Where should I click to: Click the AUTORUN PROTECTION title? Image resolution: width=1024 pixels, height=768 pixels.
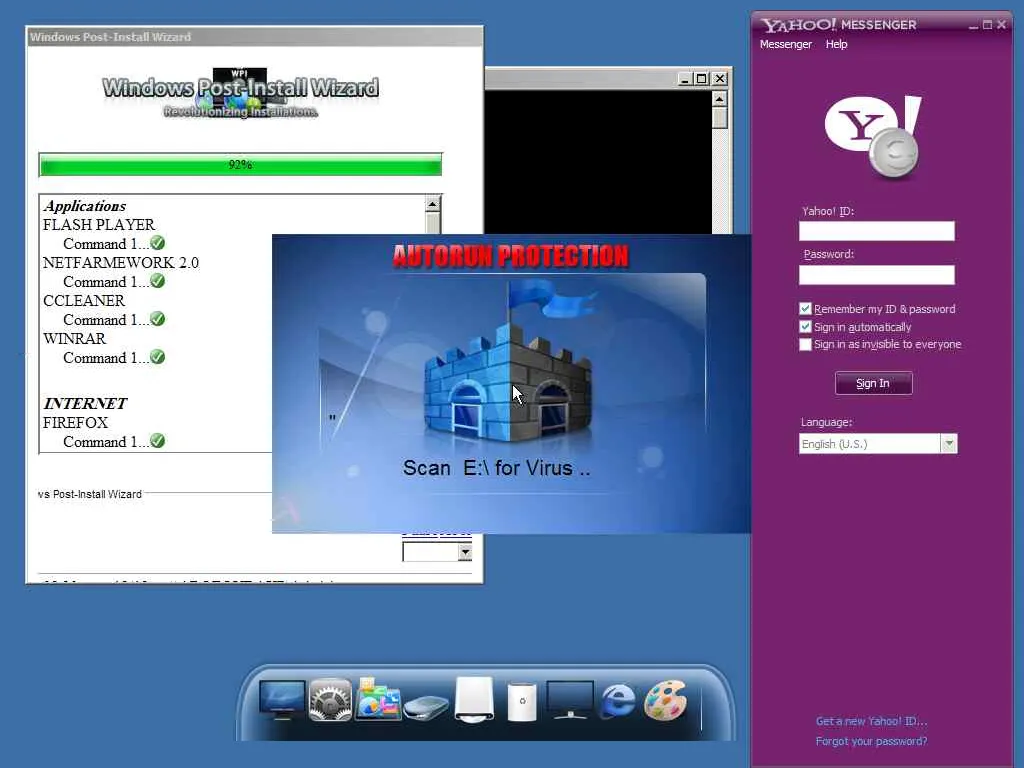click(x=511, y=256)
